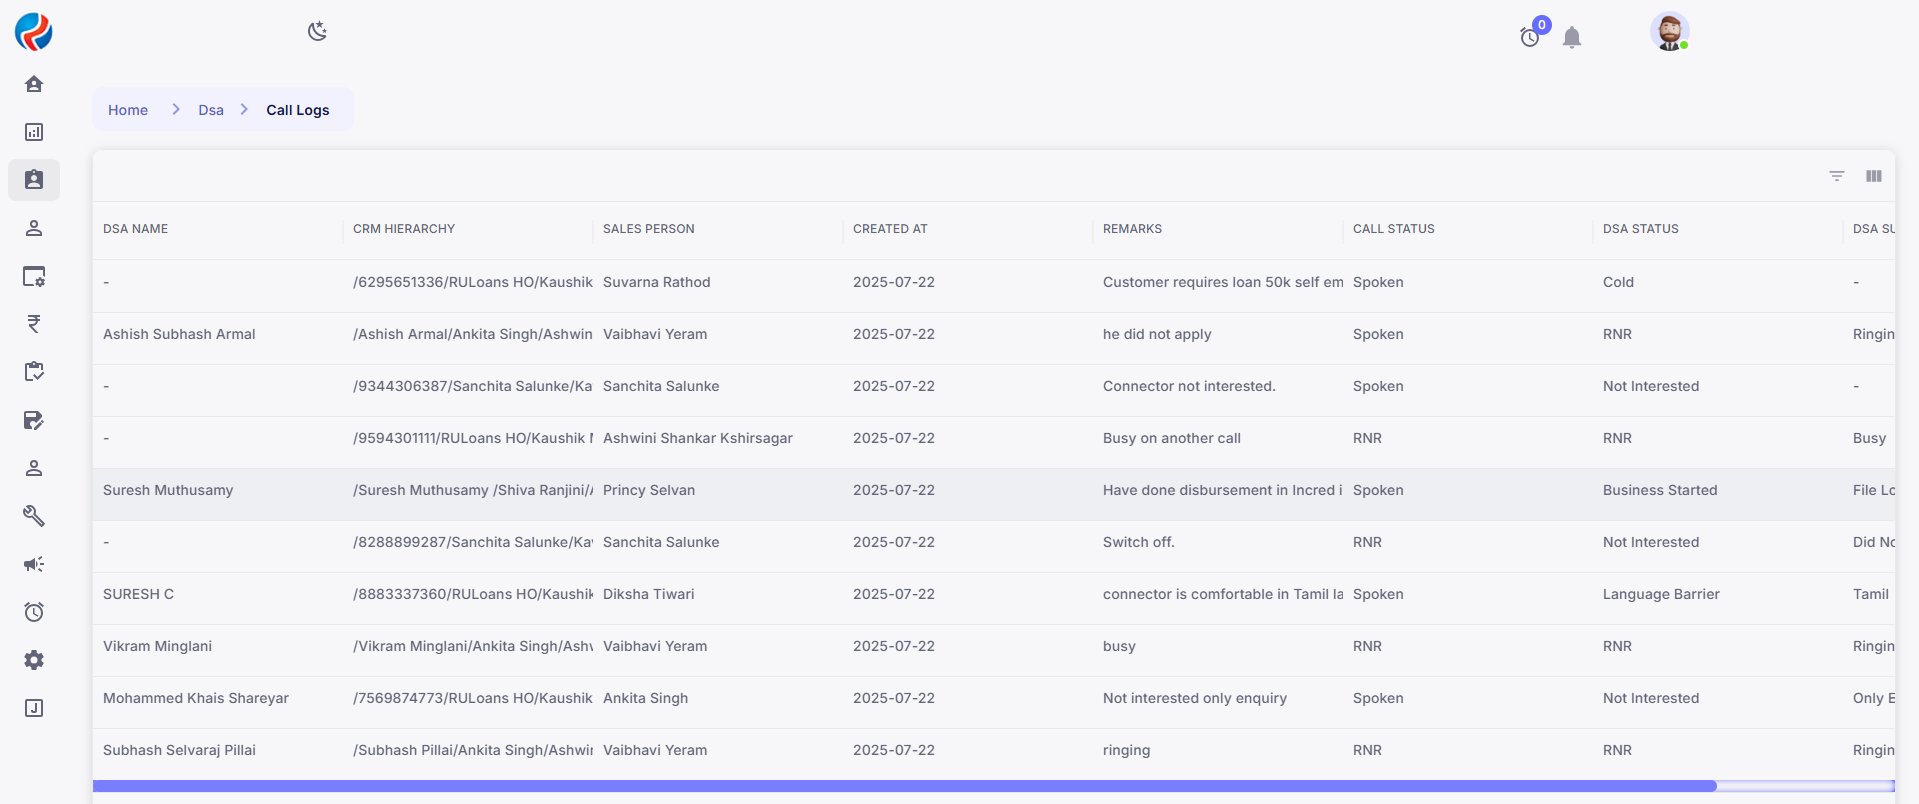Click the application logo
The height and width of the screenshot is (804, 1919).
(x=34, y=32)
